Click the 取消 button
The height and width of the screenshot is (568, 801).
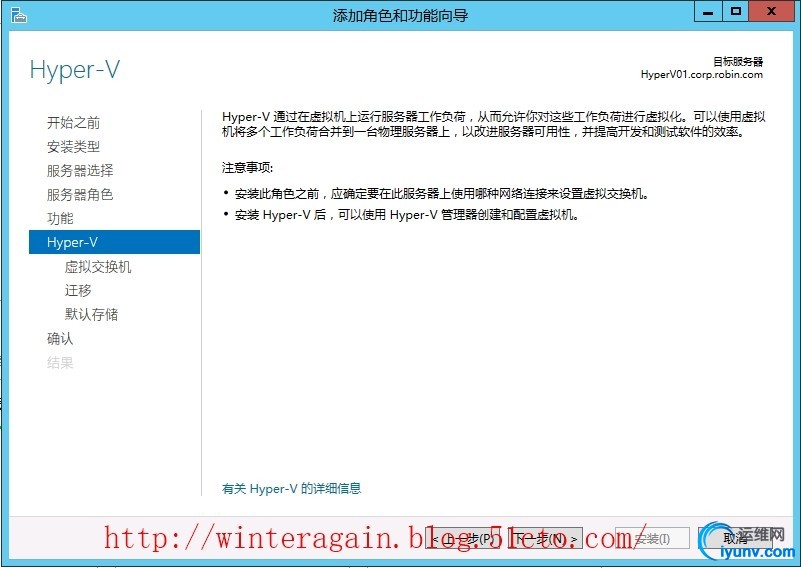pos(735,538)
